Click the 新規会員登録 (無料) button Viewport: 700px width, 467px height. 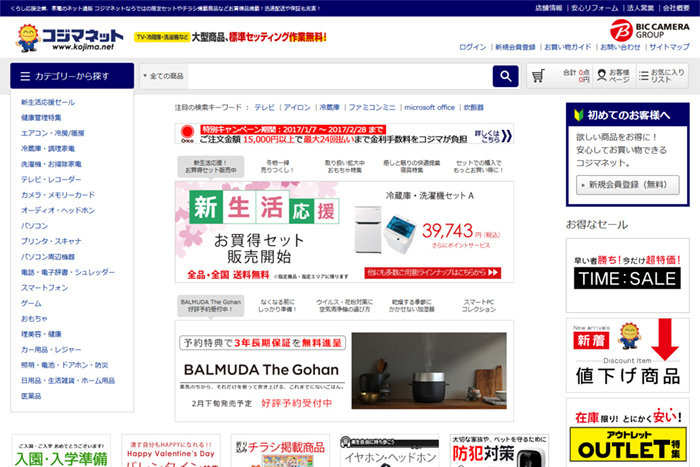[627, 185]
